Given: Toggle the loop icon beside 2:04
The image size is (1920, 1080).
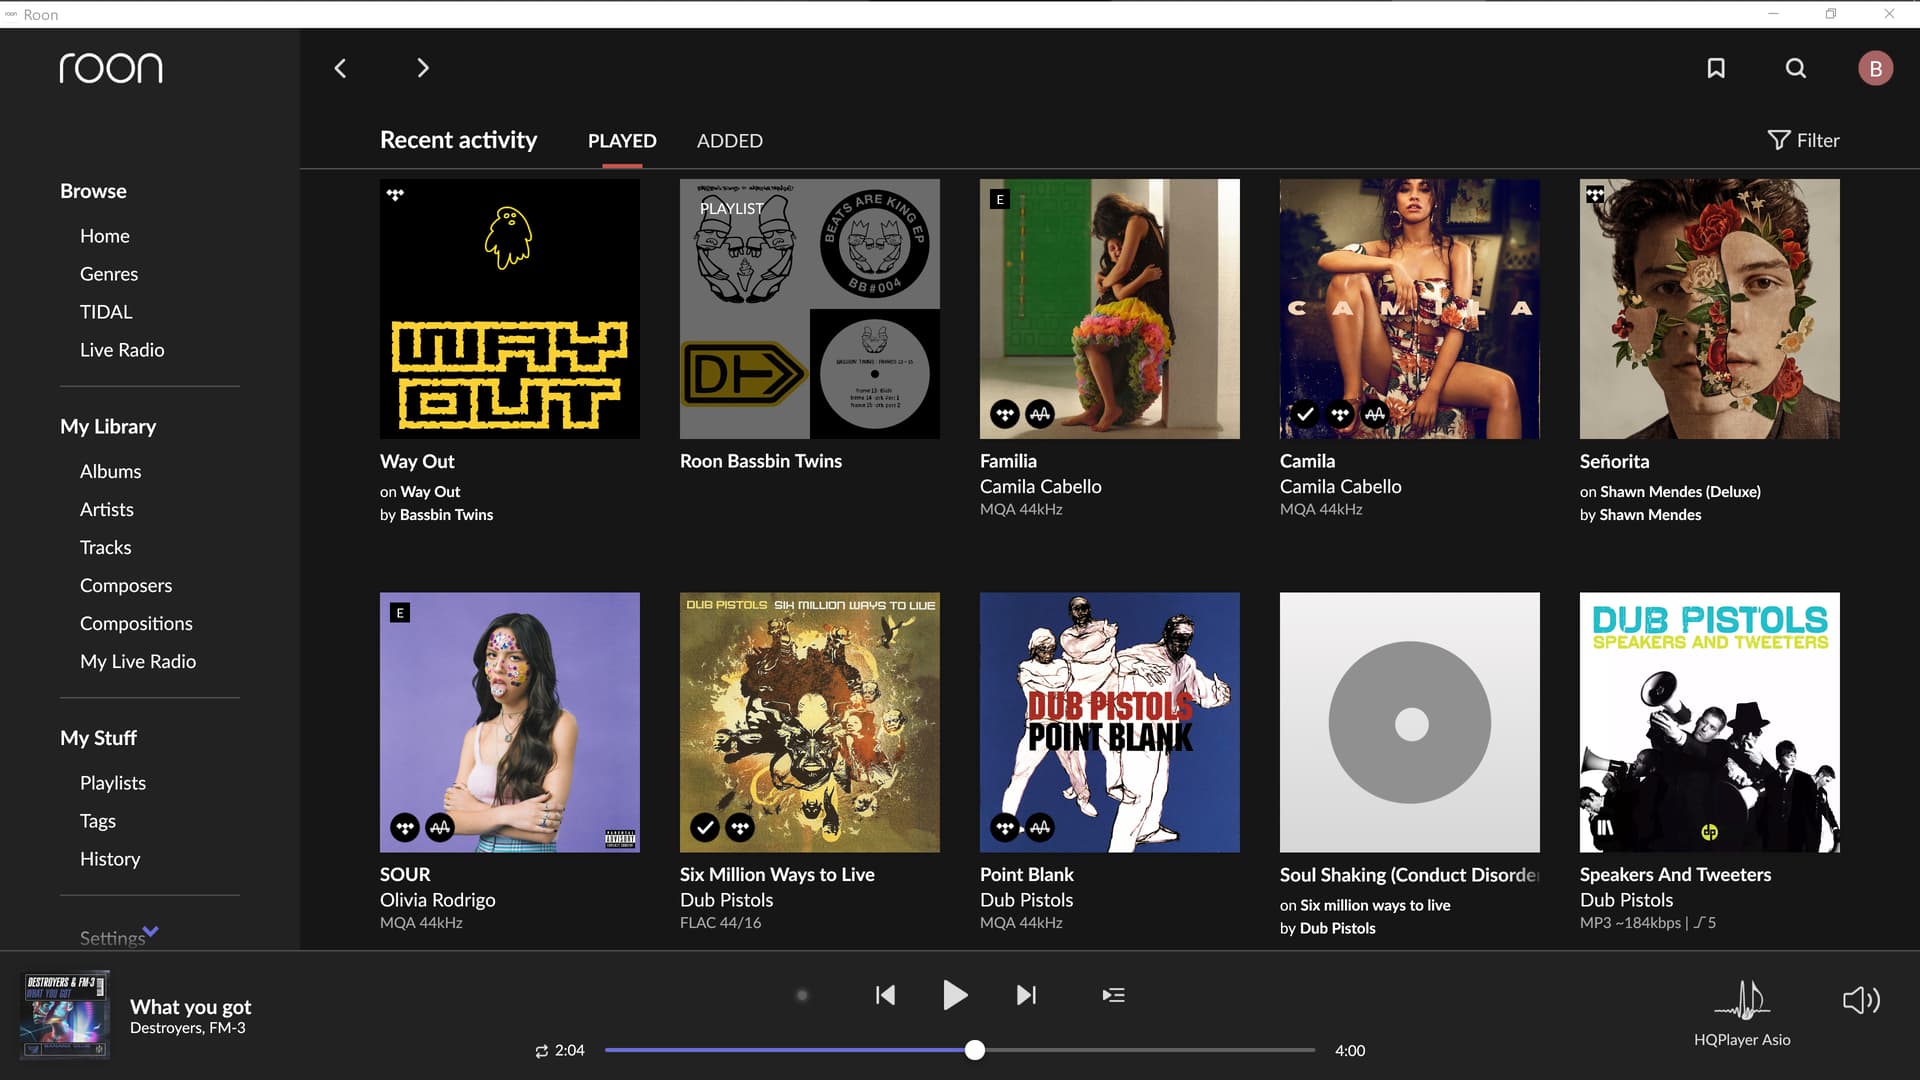Looking at the screenshot, I should (x=541, y=1051).
